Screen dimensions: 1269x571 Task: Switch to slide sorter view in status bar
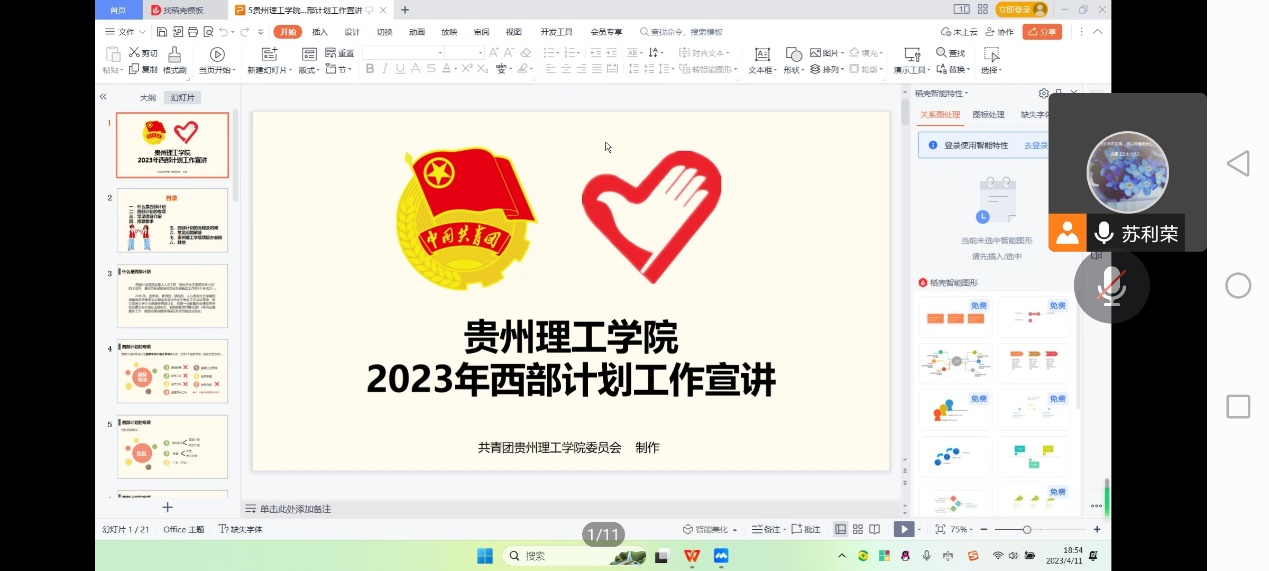click(x=858, y=529)
